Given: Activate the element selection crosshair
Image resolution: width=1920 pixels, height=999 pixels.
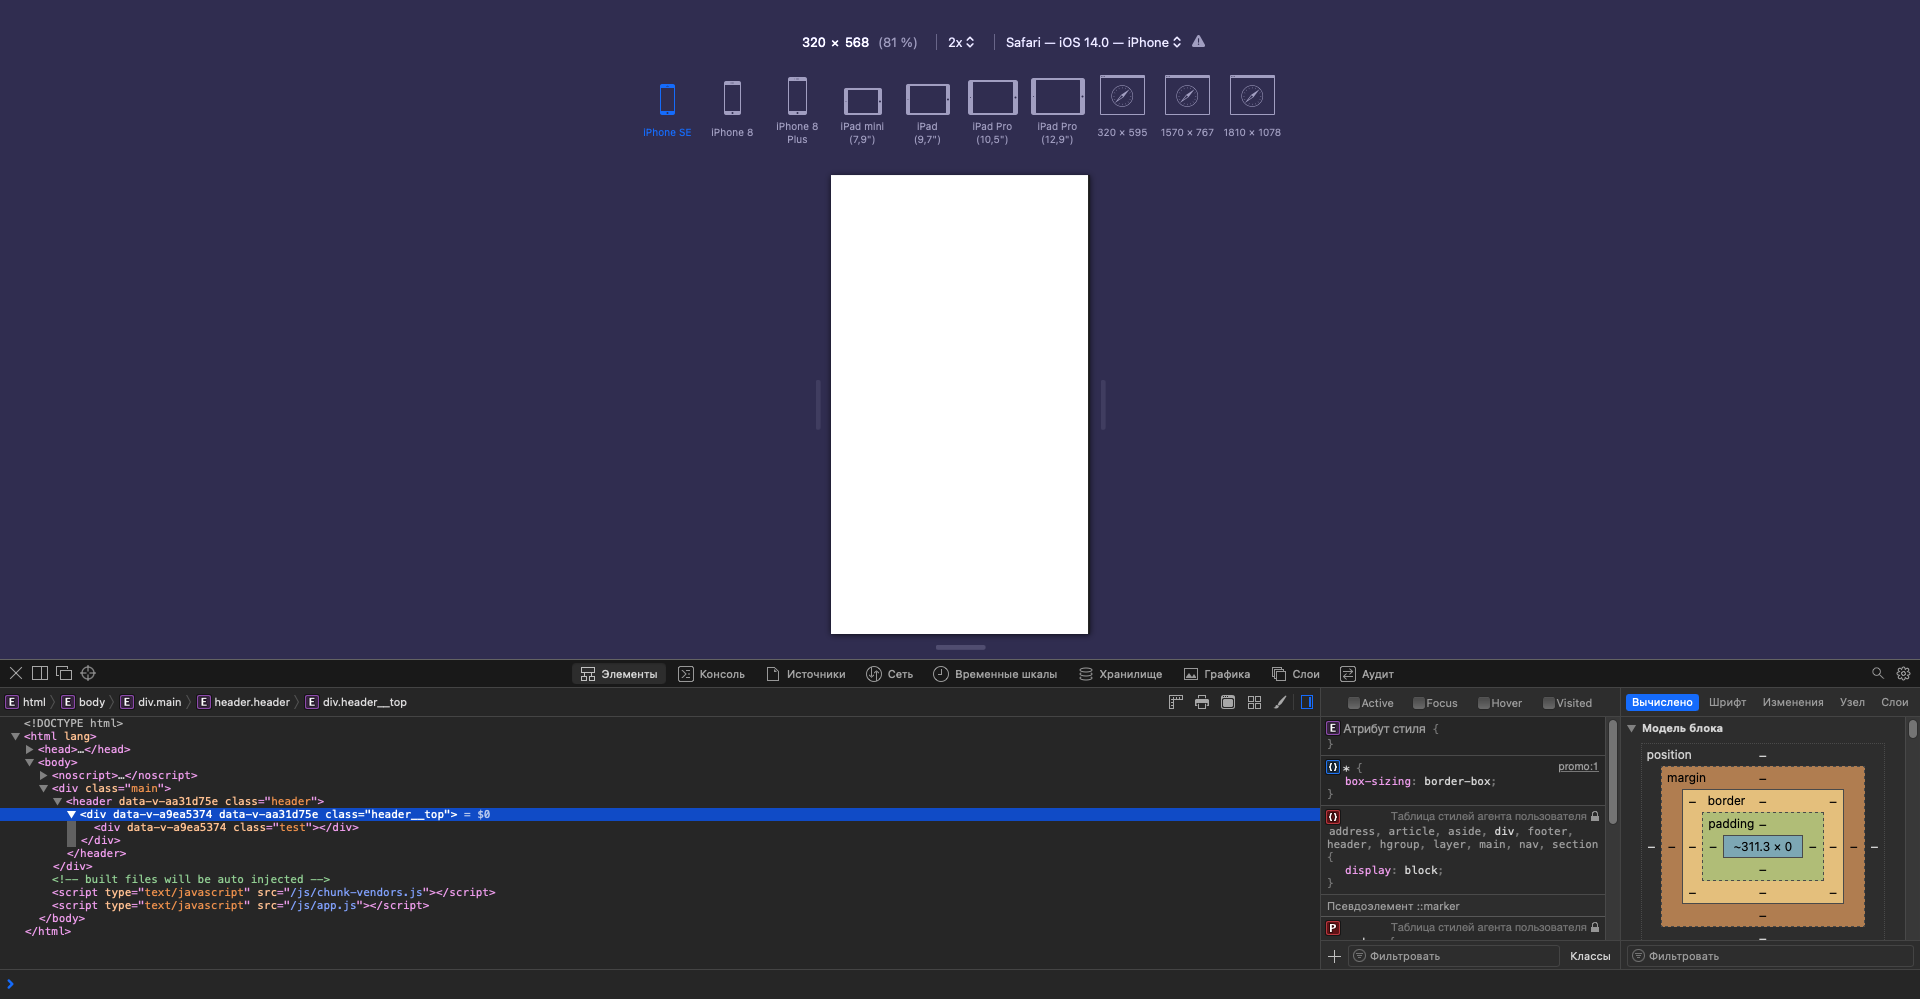Looking at the screenshot, I should [x=88, y=673].
